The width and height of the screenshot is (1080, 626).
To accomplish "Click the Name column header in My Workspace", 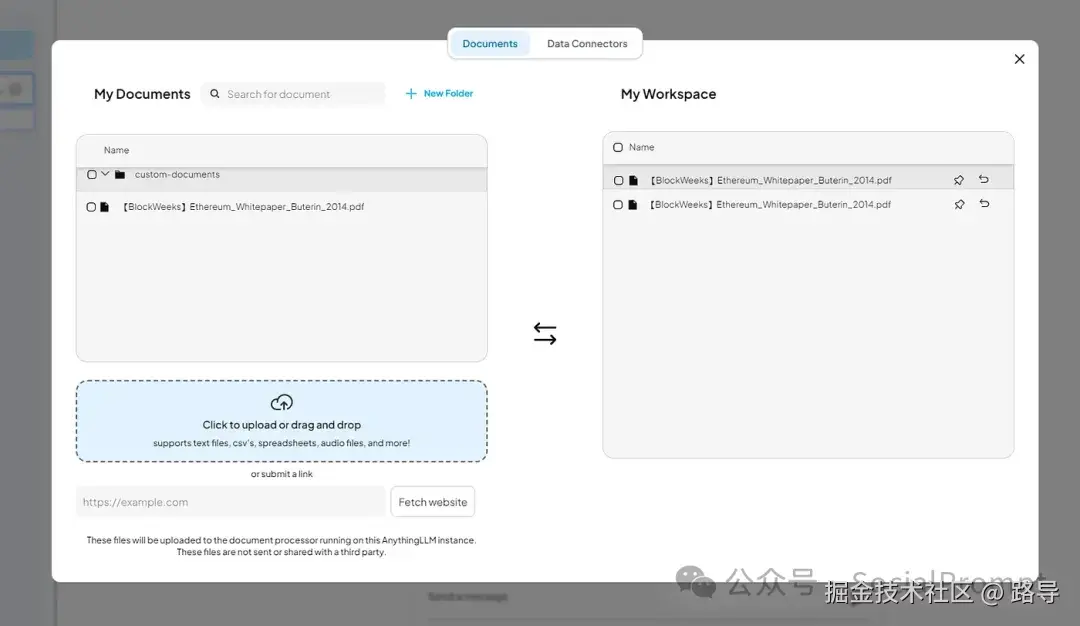I will click(641, 147).
